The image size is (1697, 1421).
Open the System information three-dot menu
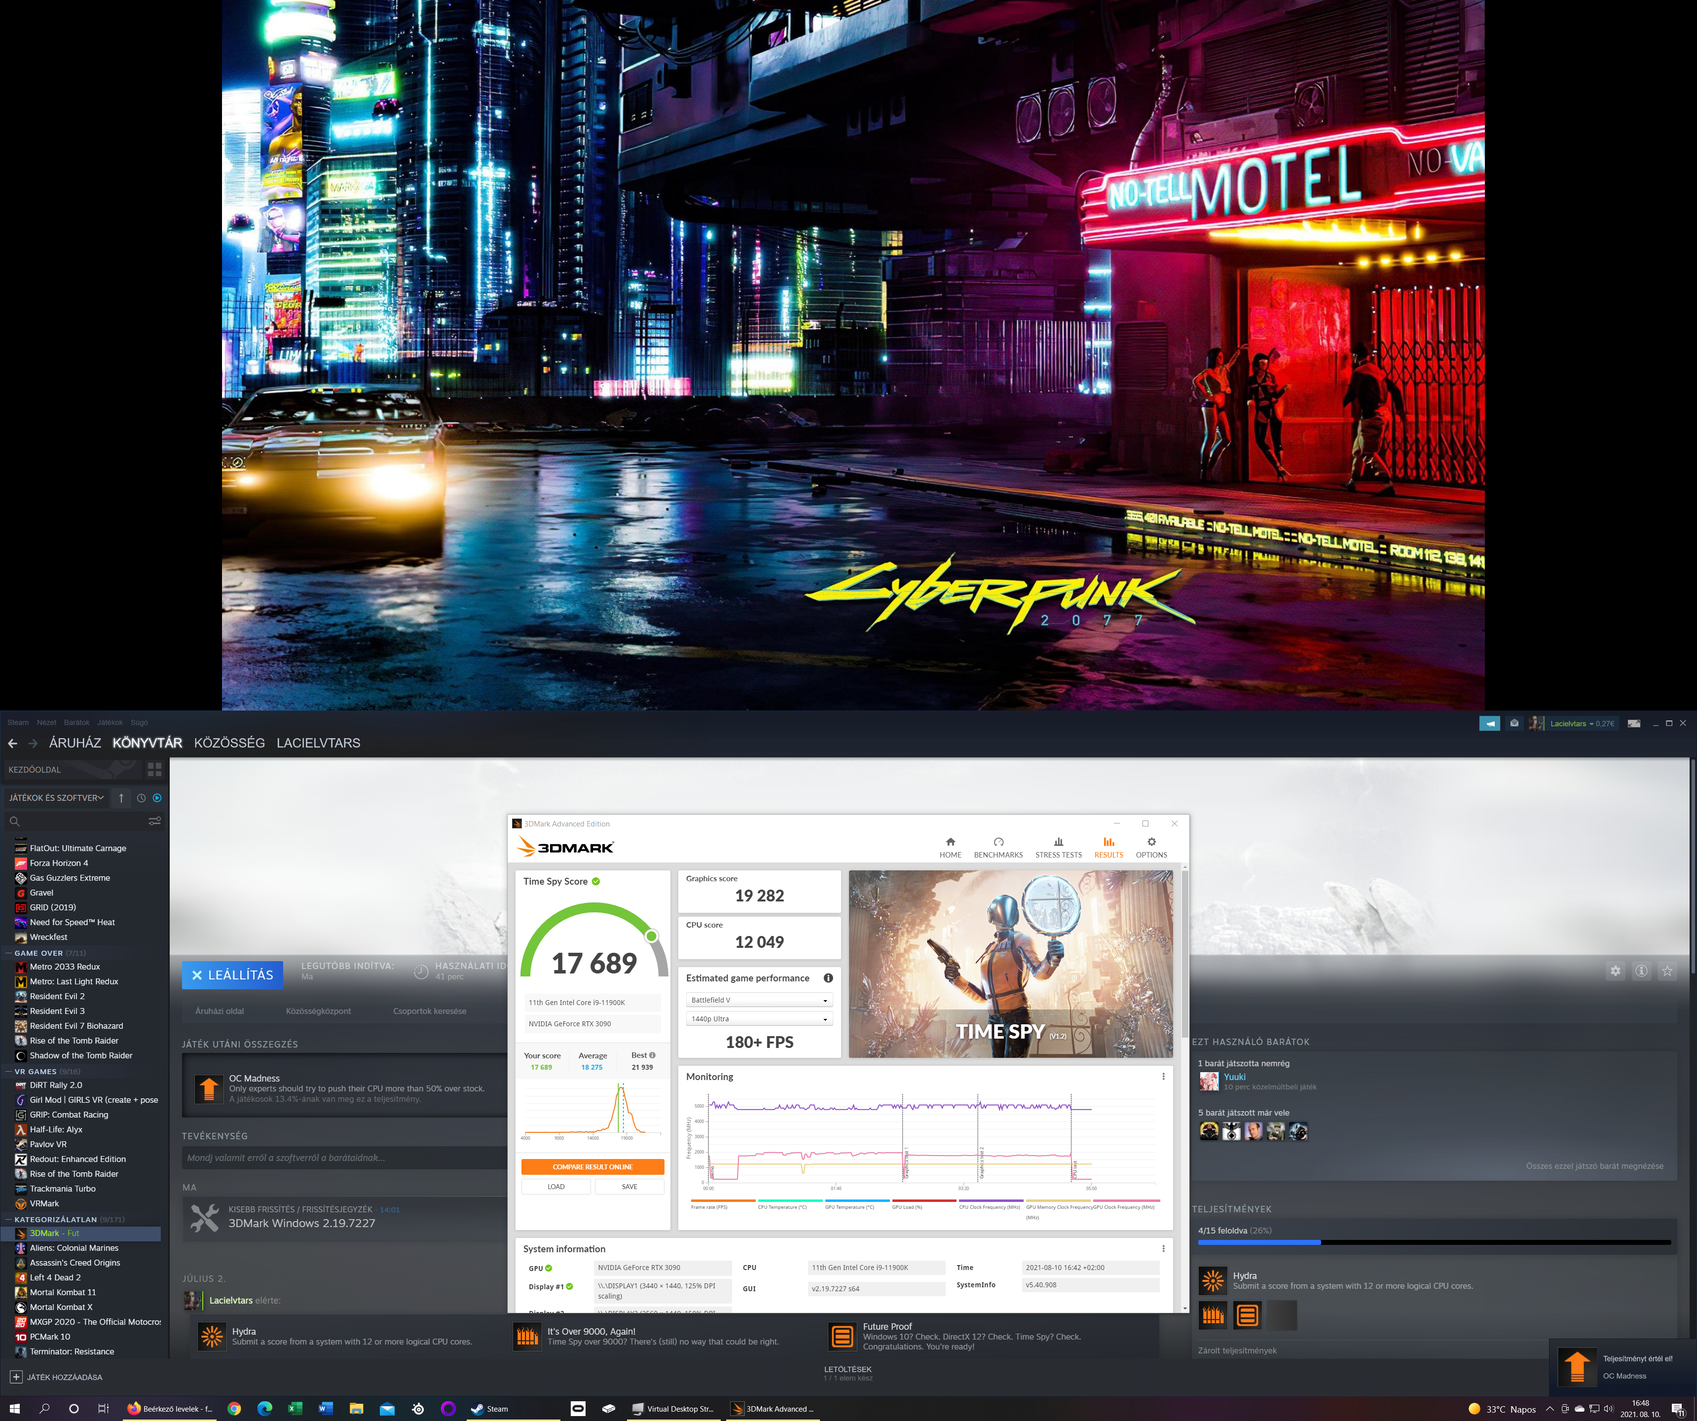point(1163,1249)
